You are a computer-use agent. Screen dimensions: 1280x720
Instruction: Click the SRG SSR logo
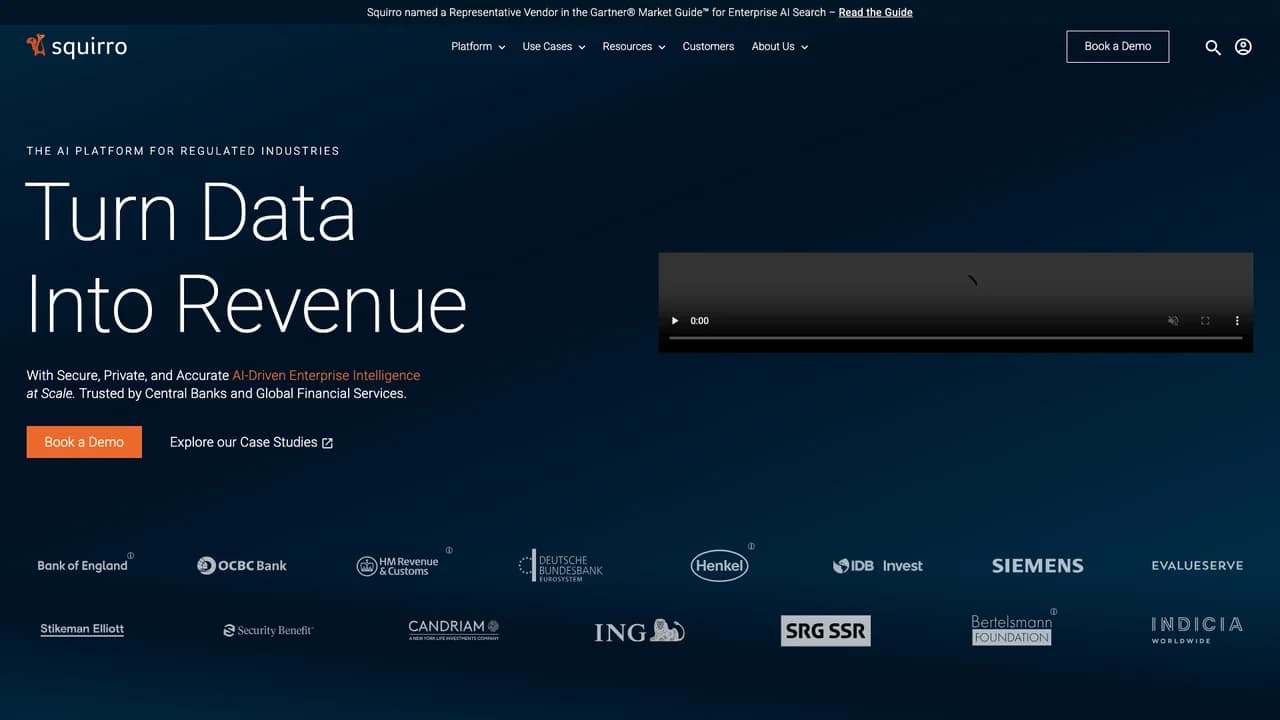click(826, 631)
